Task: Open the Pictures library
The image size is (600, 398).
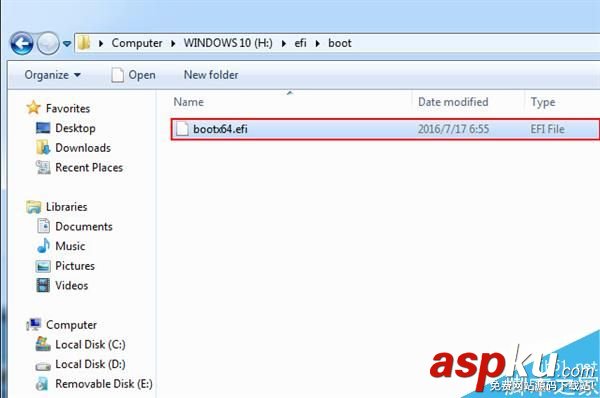Action: click(75, 266)
